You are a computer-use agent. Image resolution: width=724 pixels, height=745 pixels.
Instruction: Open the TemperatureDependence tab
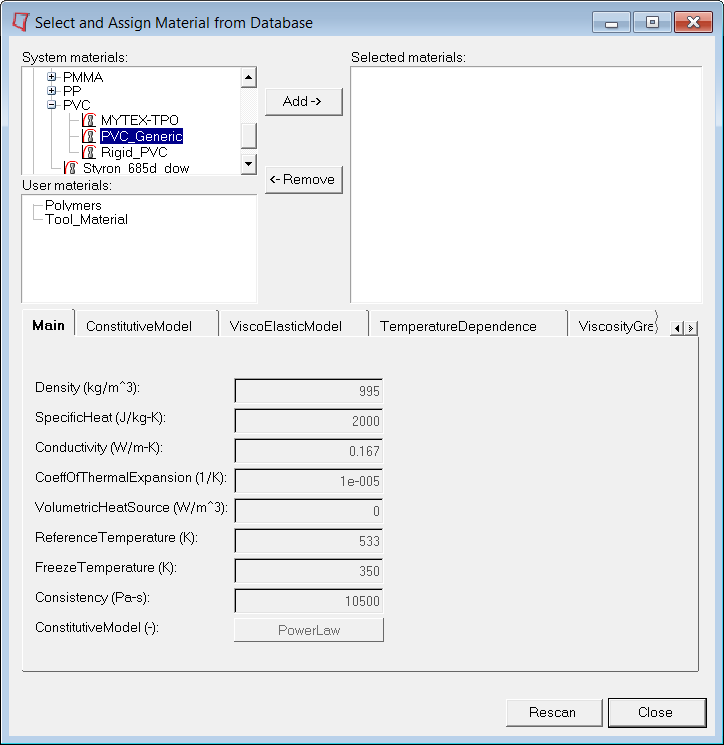tap(467, 326)
